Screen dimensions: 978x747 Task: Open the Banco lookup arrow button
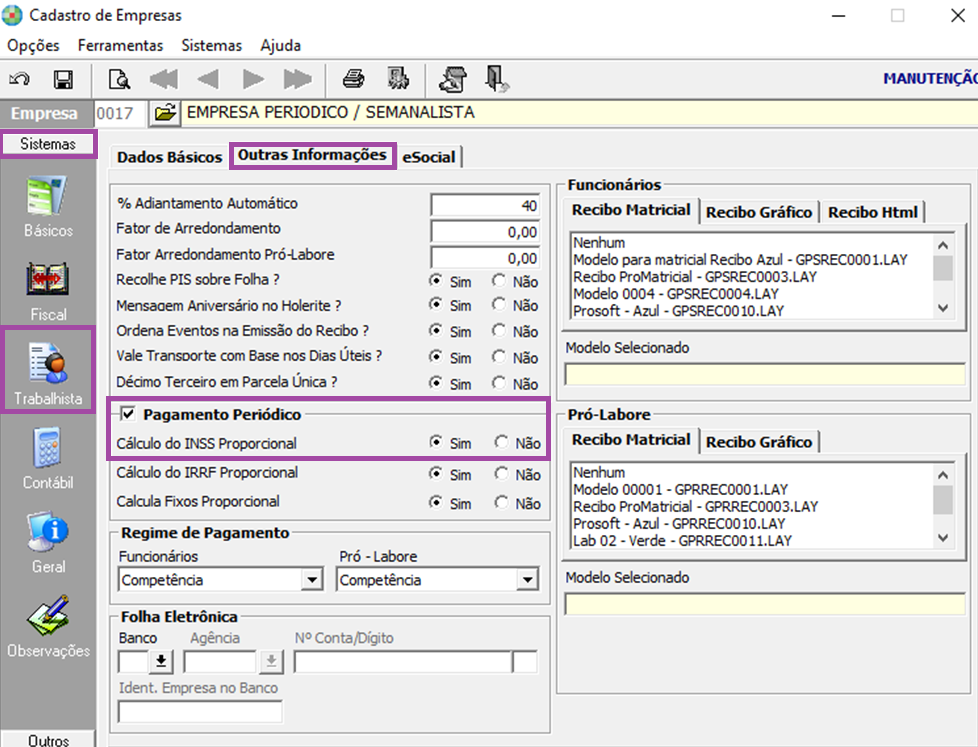[161, 661]
